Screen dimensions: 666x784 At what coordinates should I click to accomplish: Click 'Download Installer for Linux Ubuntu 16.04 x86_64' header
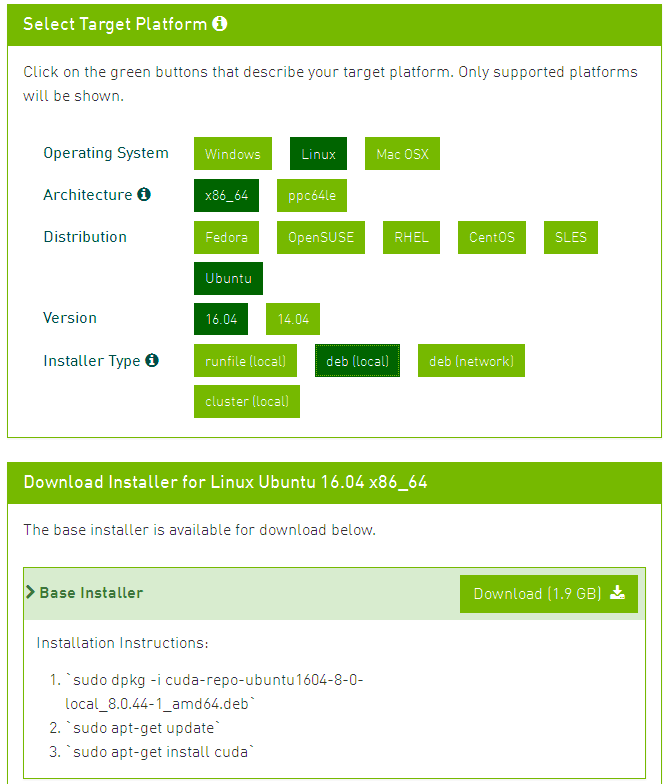[225, 482]
